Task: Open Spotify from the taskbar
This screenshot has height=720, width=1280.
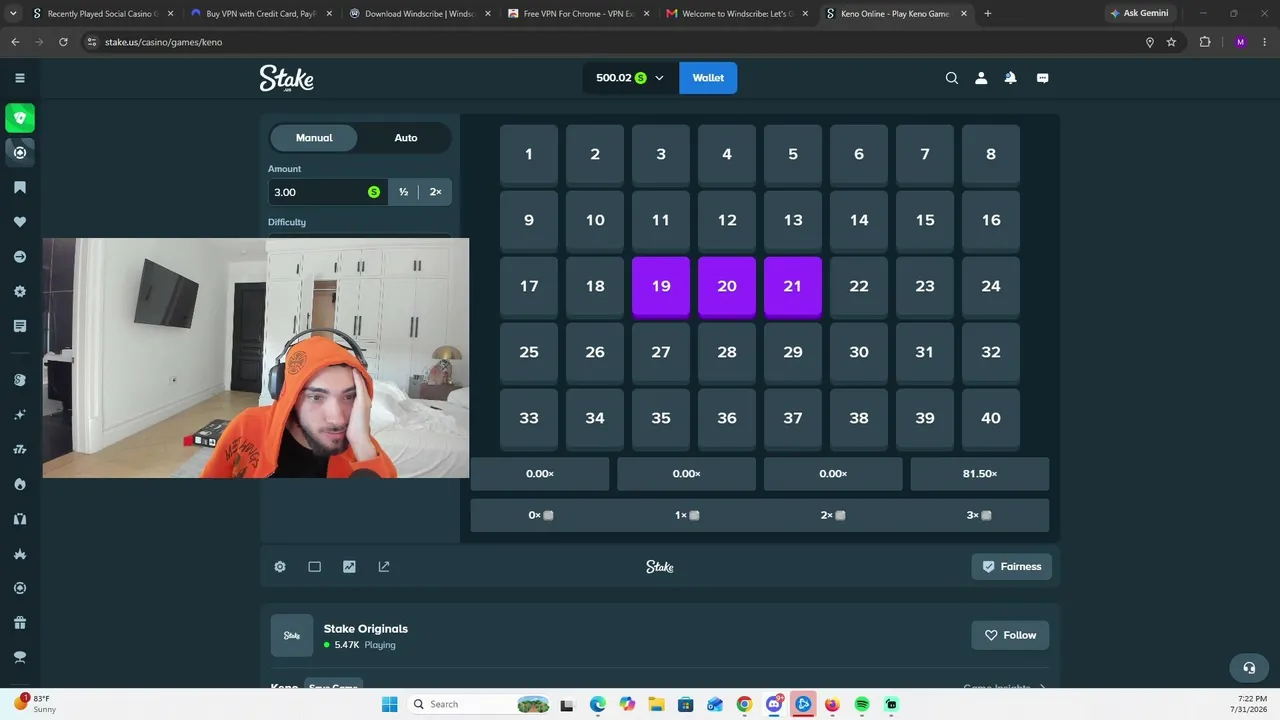Action: (x=862, y=704)
